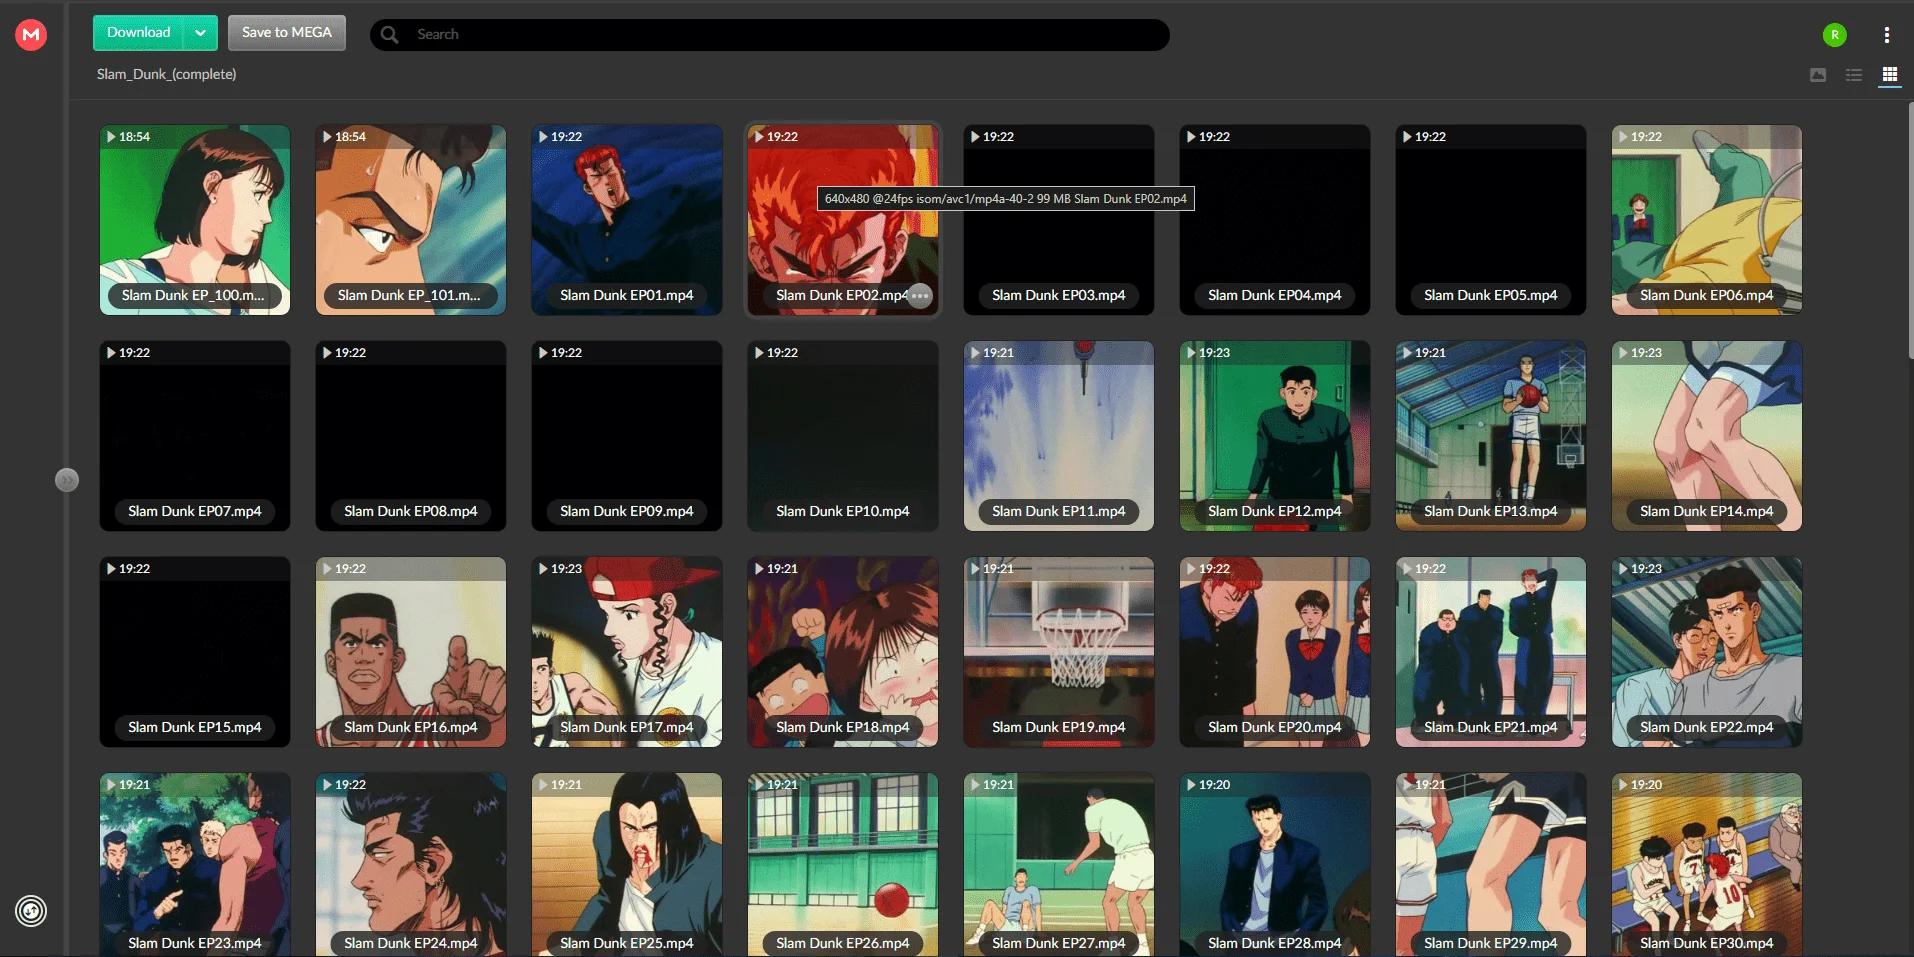Select the Slam Dunk EP25.mp4 thumbnail

click(627, 865)
